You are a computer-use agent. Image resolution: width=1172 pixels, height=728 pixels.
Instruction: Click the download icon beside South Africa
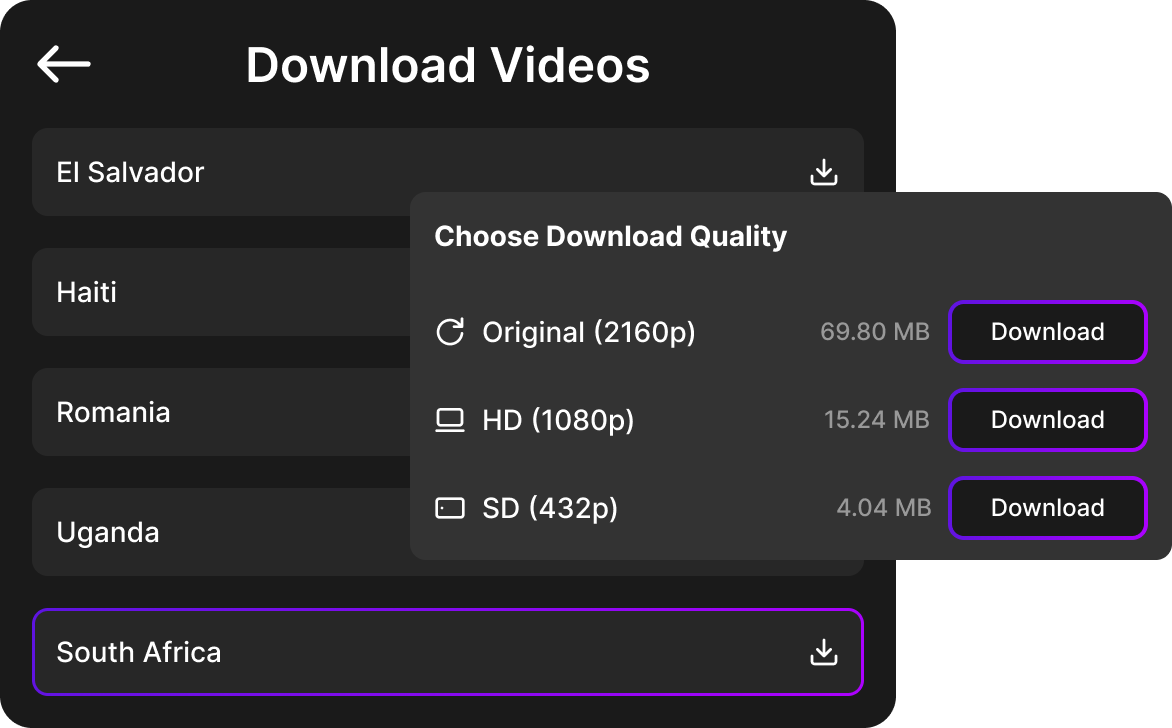coord(824,651)
